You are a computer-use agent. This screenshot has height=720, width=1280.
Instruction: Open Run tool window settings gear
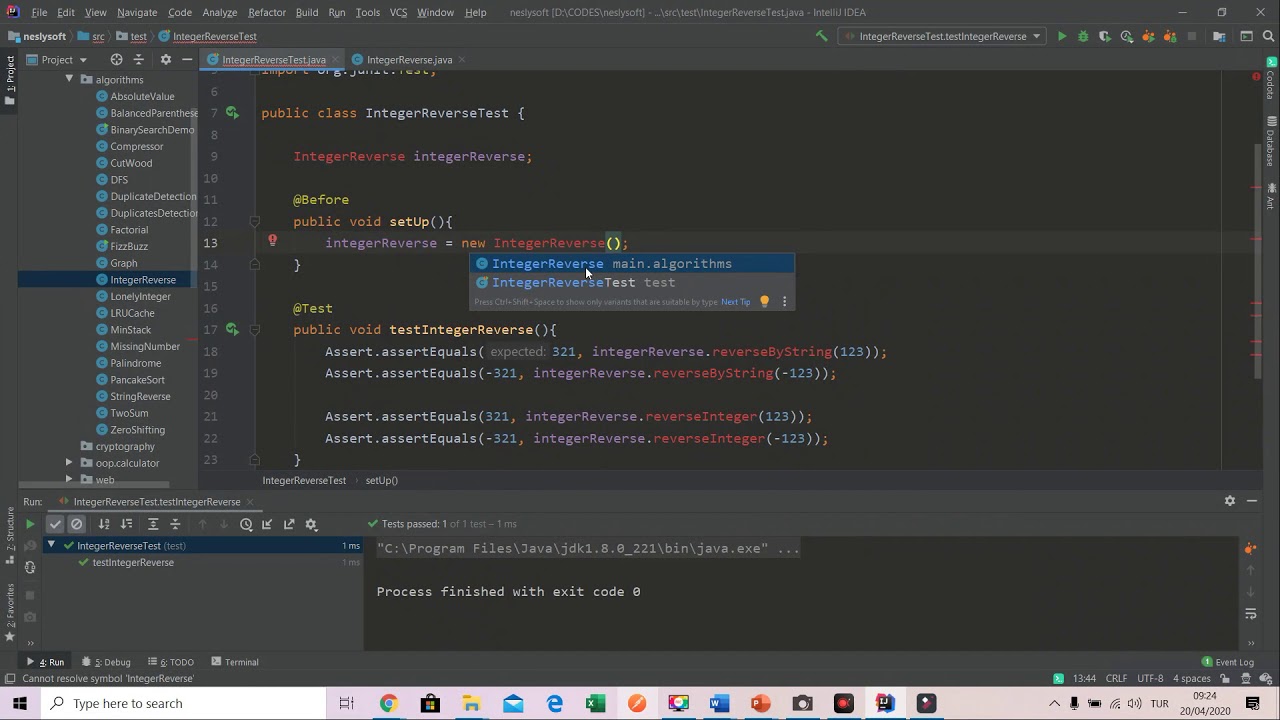point(1230,501)
